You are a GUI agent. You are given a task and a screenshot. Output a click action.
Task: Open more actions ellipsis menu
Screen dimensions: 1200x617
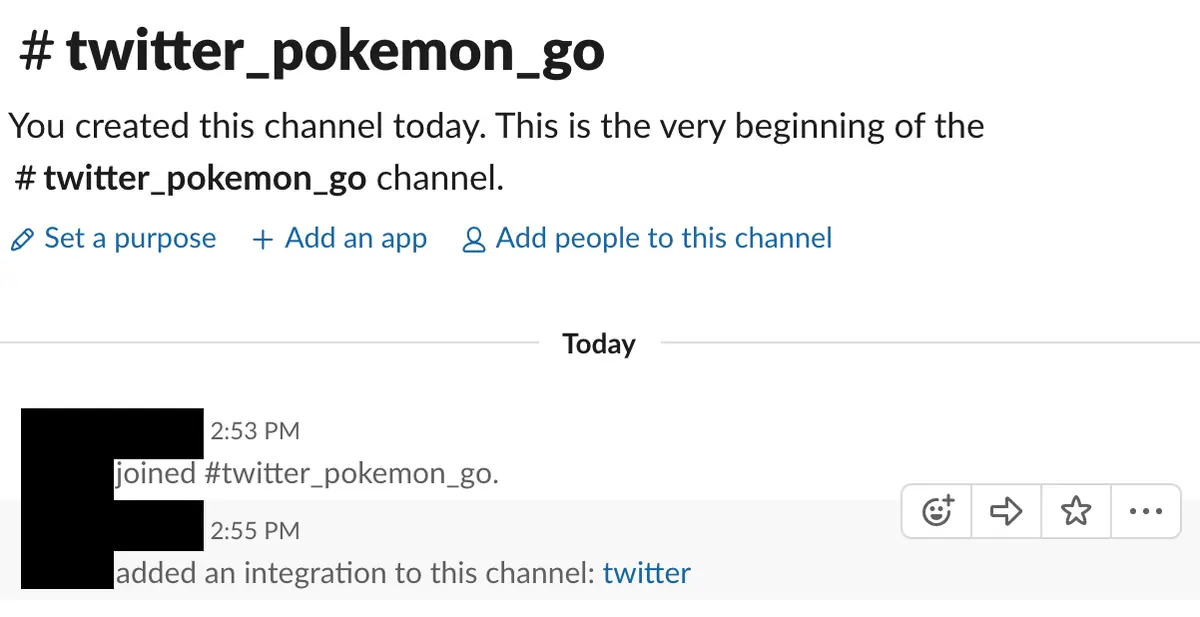pos(1144,512)
